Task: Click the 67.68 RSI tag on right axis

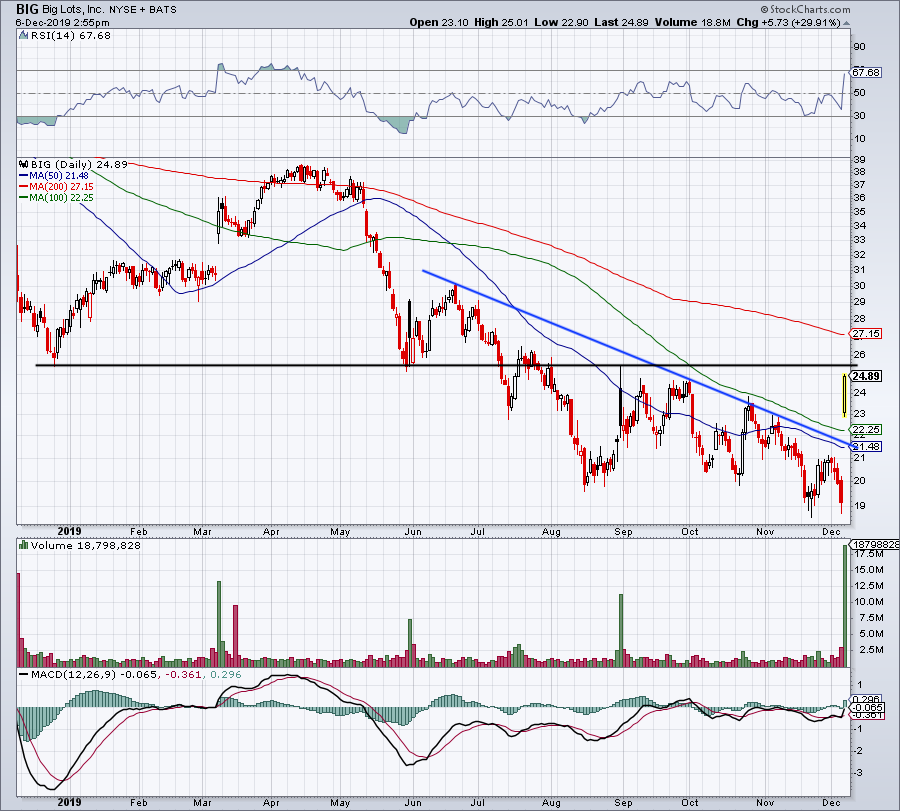Action: point(866,72)
